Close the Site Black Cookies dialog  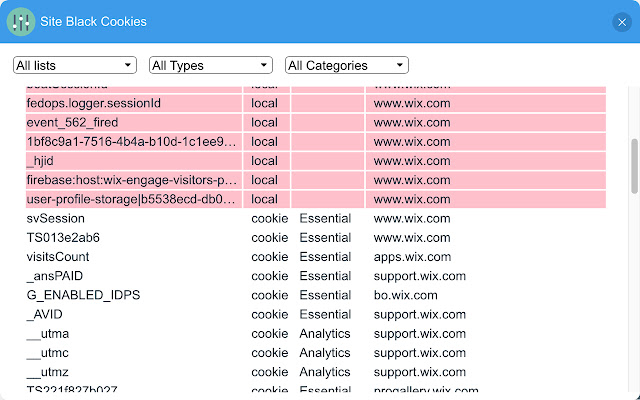coord(621,22)
